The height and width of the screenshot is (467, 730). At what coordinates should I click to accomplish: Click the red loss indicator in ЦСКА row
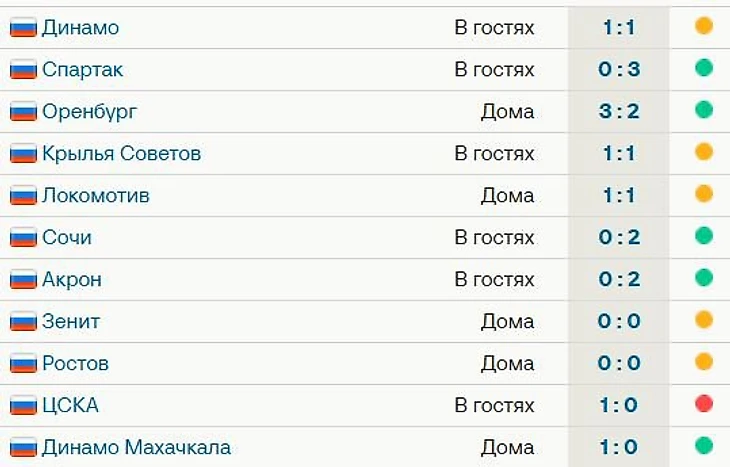pyautogui.click(x=704, y=404)
